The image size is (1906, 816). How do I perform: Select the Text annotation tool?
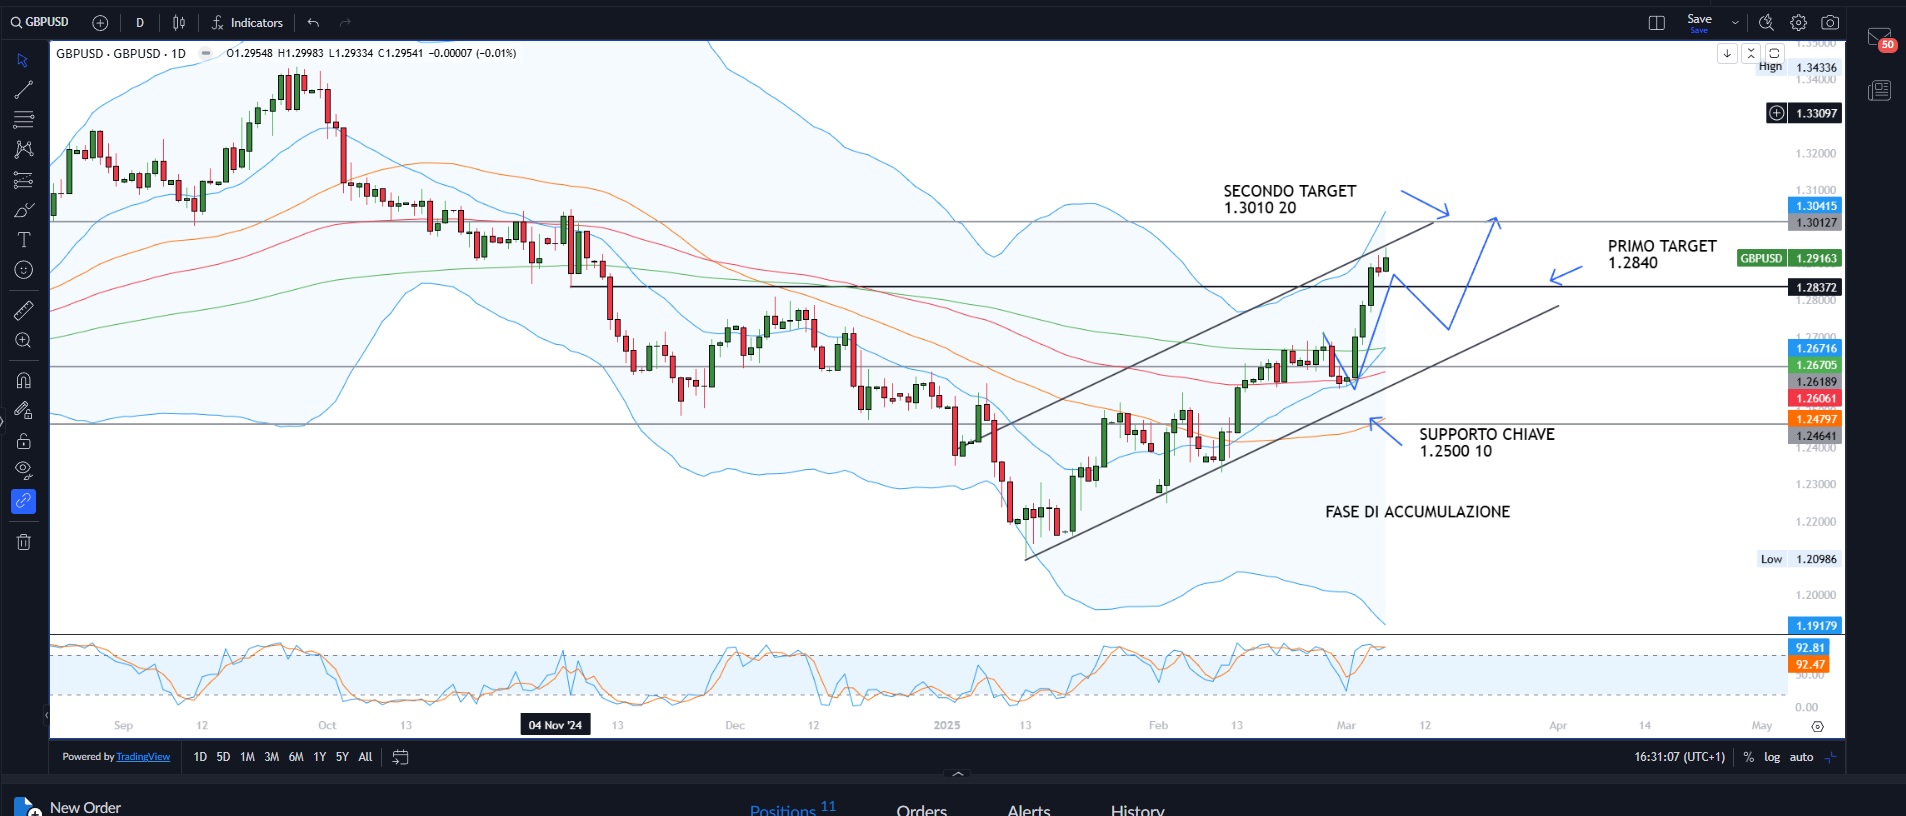pyautogui.click(x=23, y=240)
